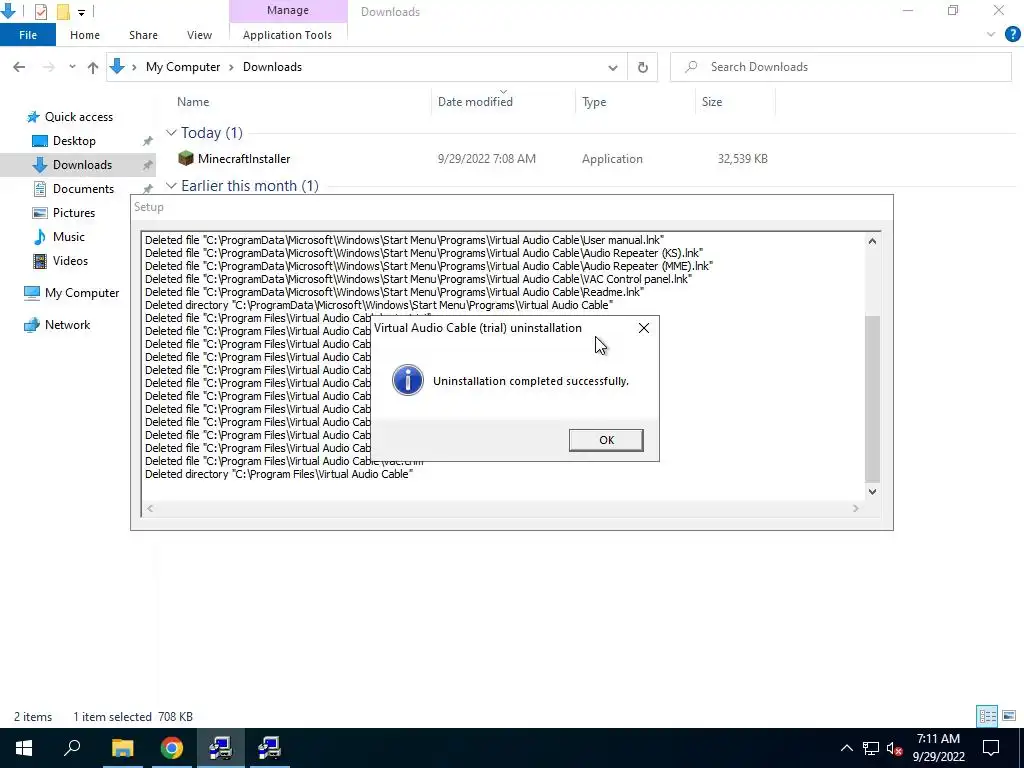Click the Setup log's scroll left arrow

pyautogui.click(x=150, y=508)
